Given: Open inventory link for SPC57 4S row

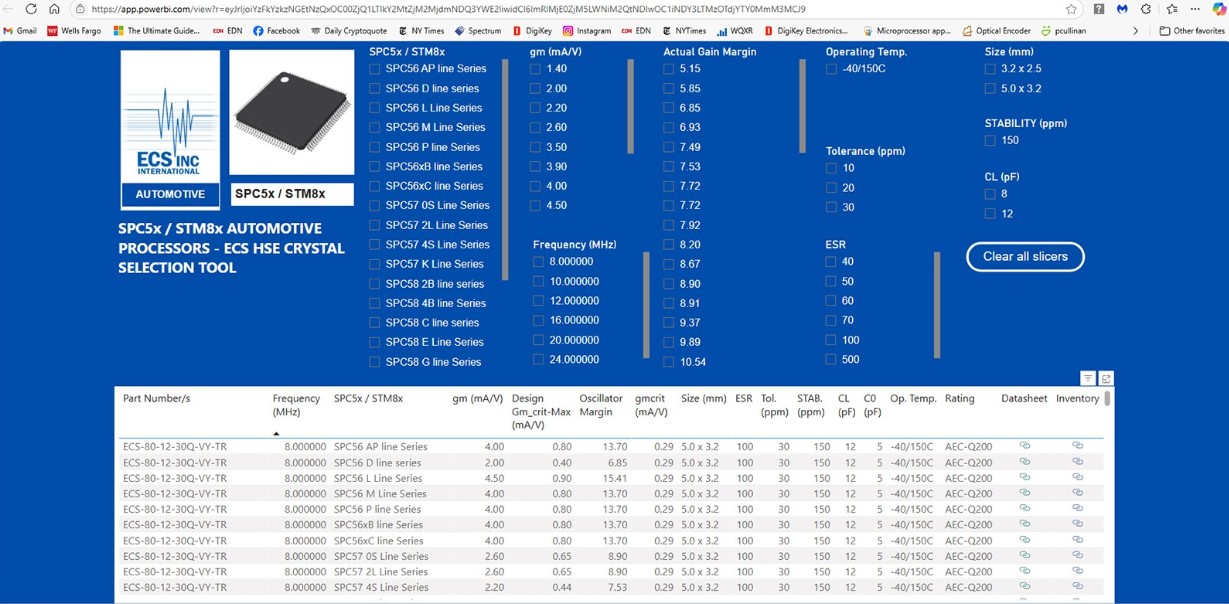Looking at the screenshot, I should 1077,587.
